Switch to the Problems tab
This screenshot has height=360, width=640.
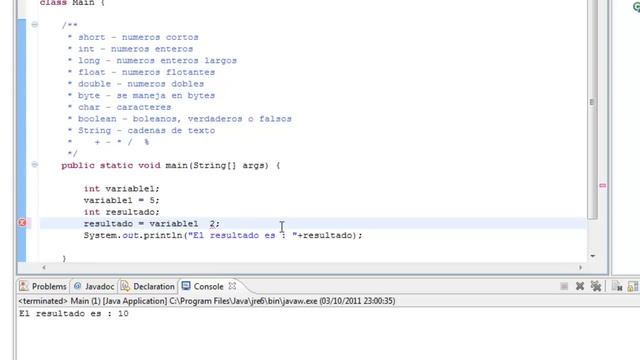click(x=43, y=287)
